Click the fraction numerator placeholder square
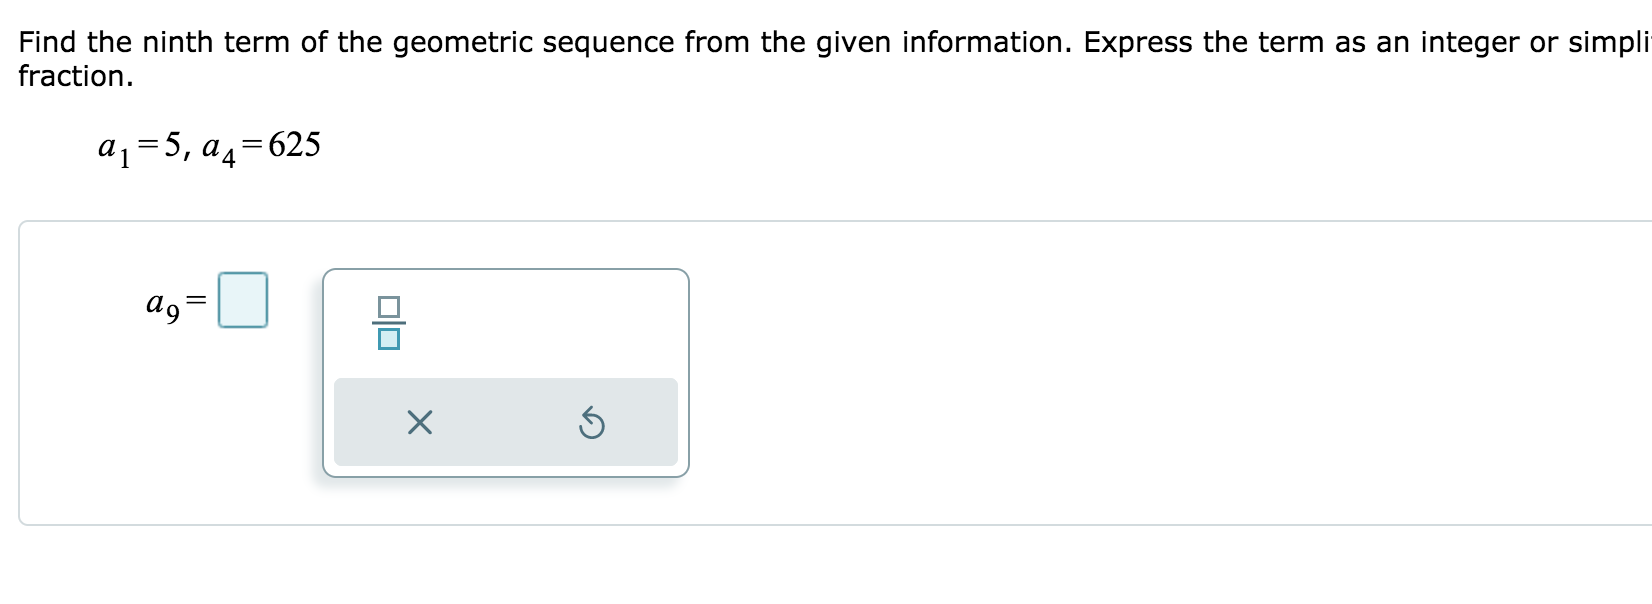 pyautogui.click(x=390, y=305)
